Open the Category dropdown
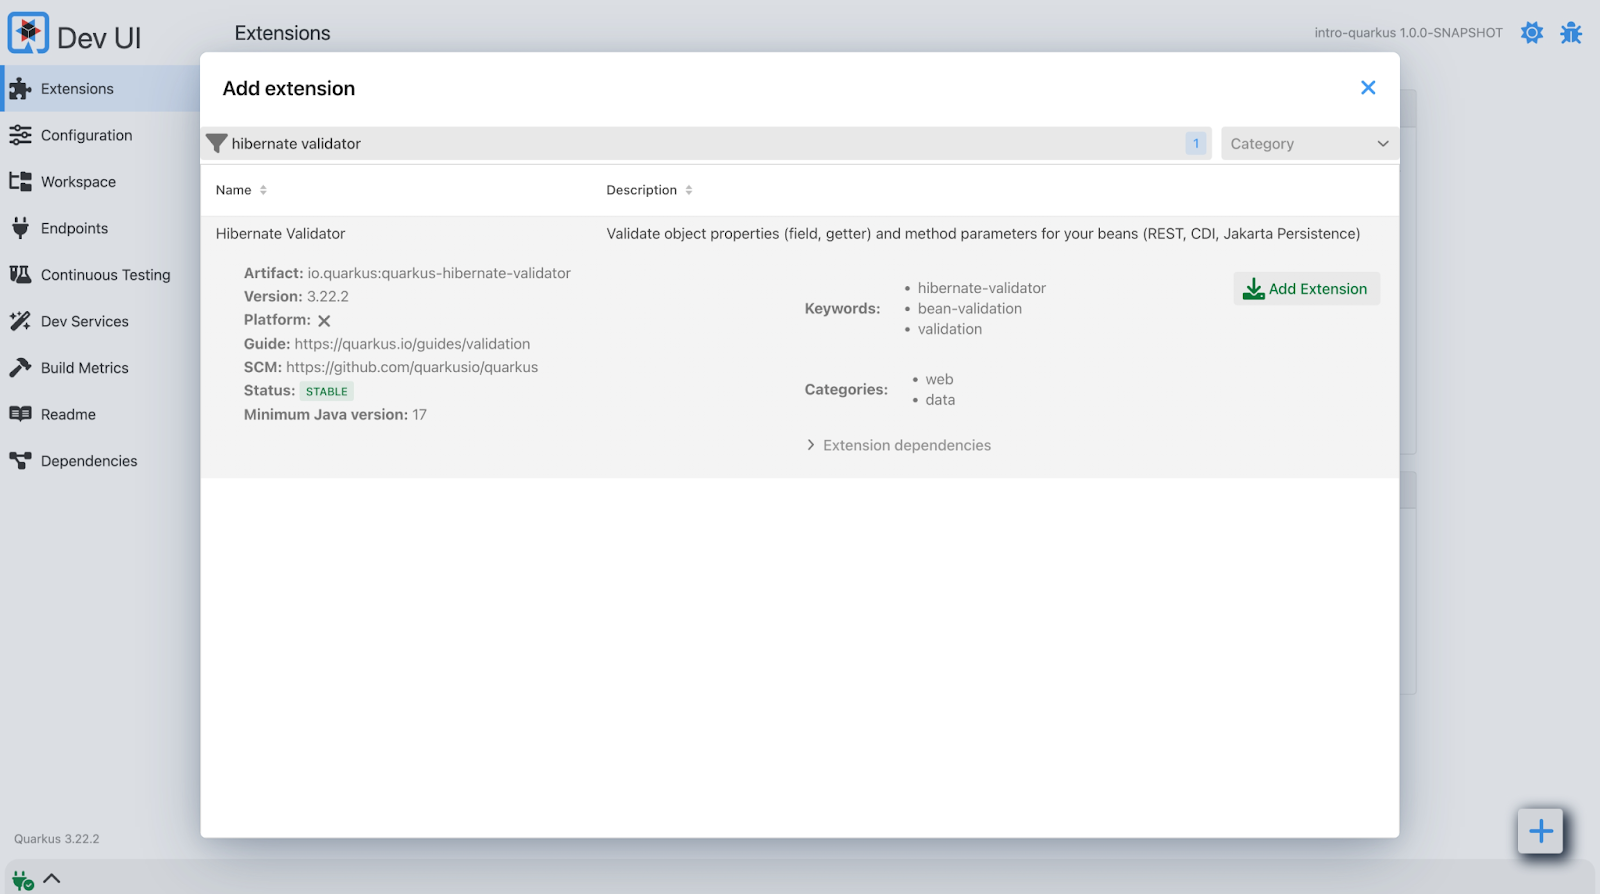 tap(1309, 144)
